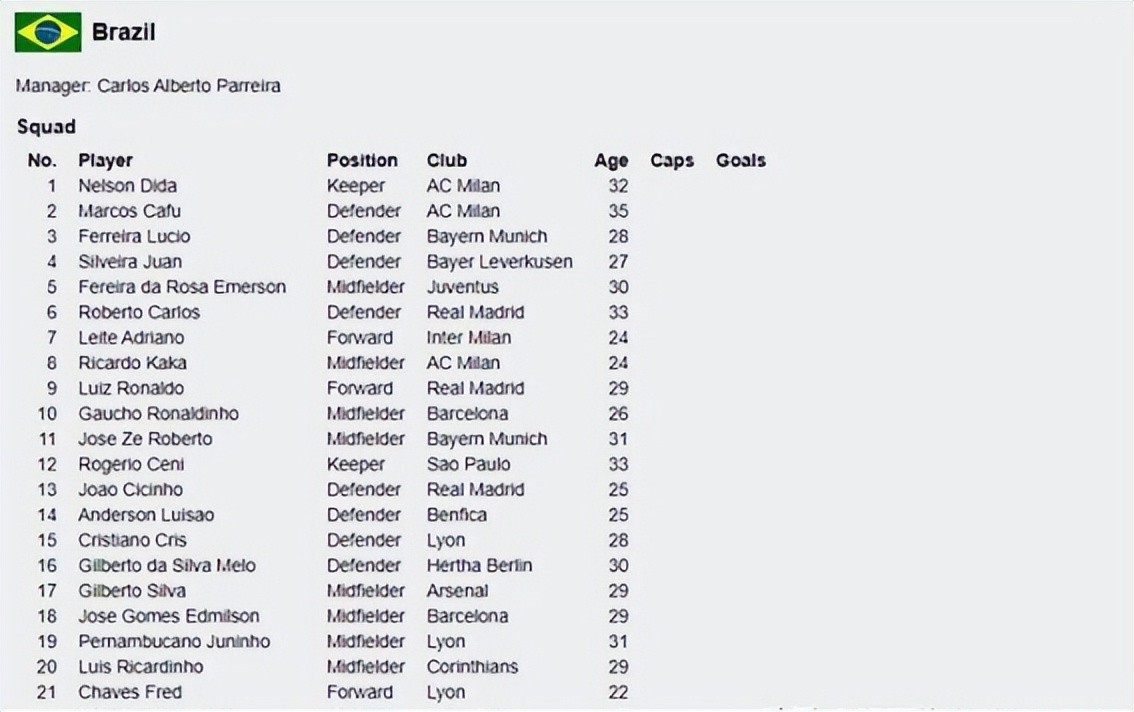This screenshot has width=1134, height=712.
Task: Sort by the Age column header
Action: [x=611, y=161]
